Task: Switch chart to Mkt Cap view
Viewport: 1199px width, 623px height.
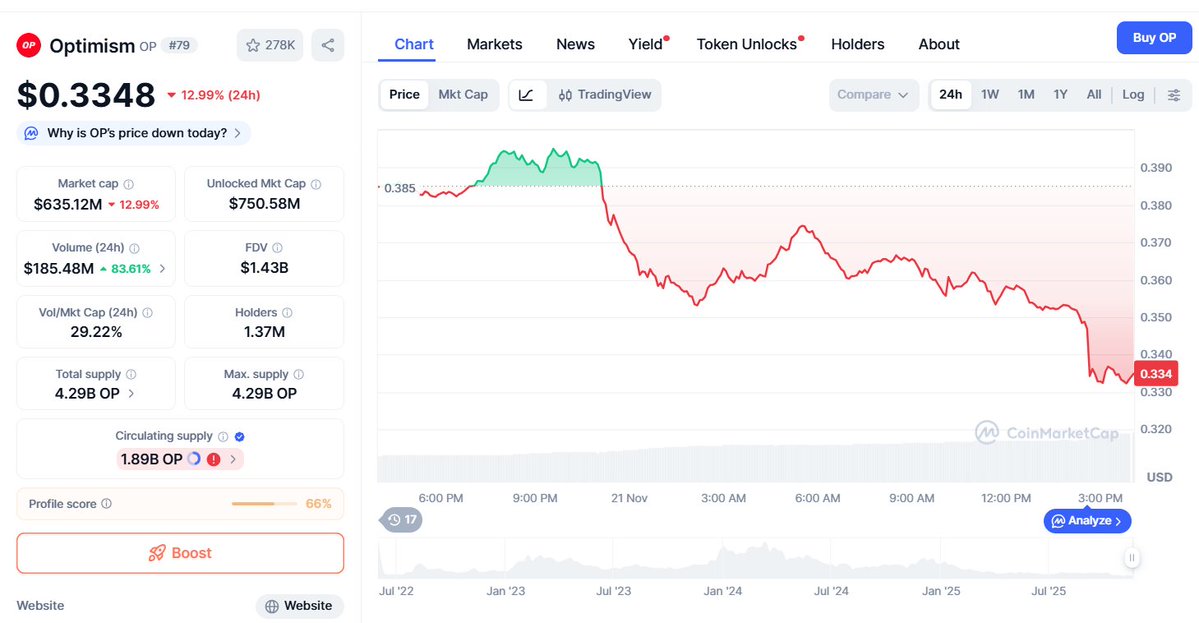Action: coord(463,94)
